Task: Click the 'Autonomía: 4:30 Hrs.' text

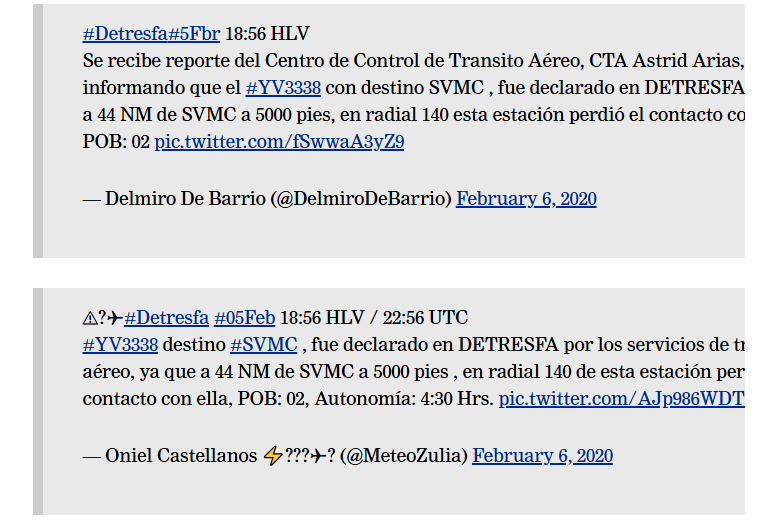Action: tap(404, 399)
